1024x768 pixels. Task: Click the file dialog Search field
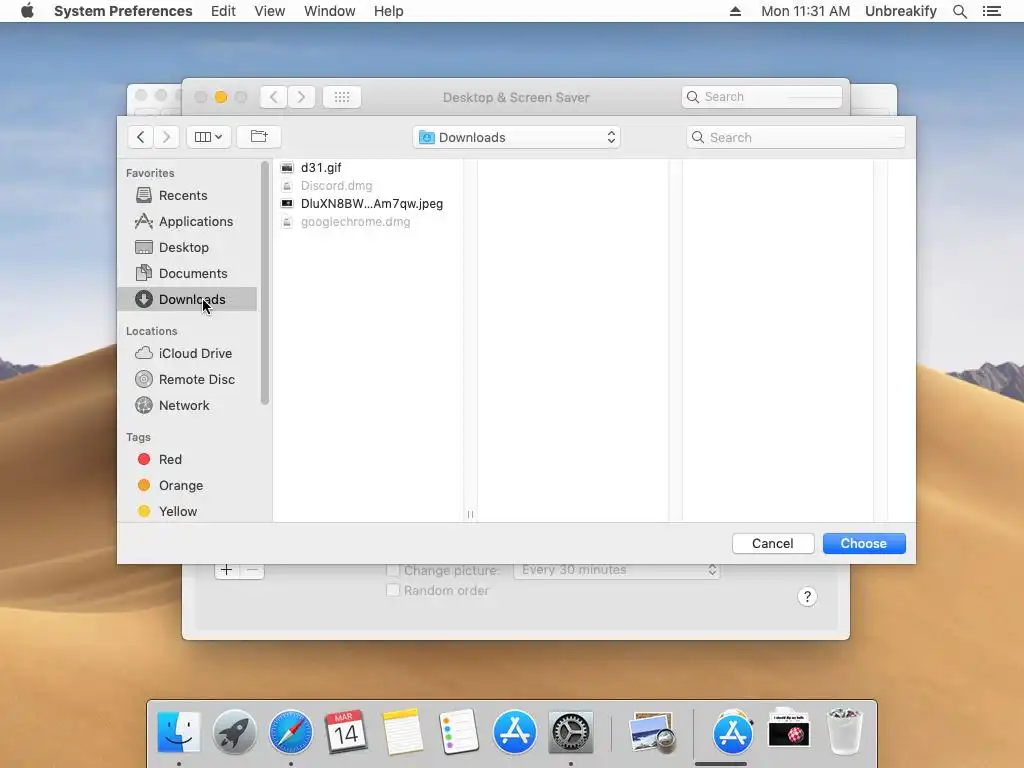point(795,137)
